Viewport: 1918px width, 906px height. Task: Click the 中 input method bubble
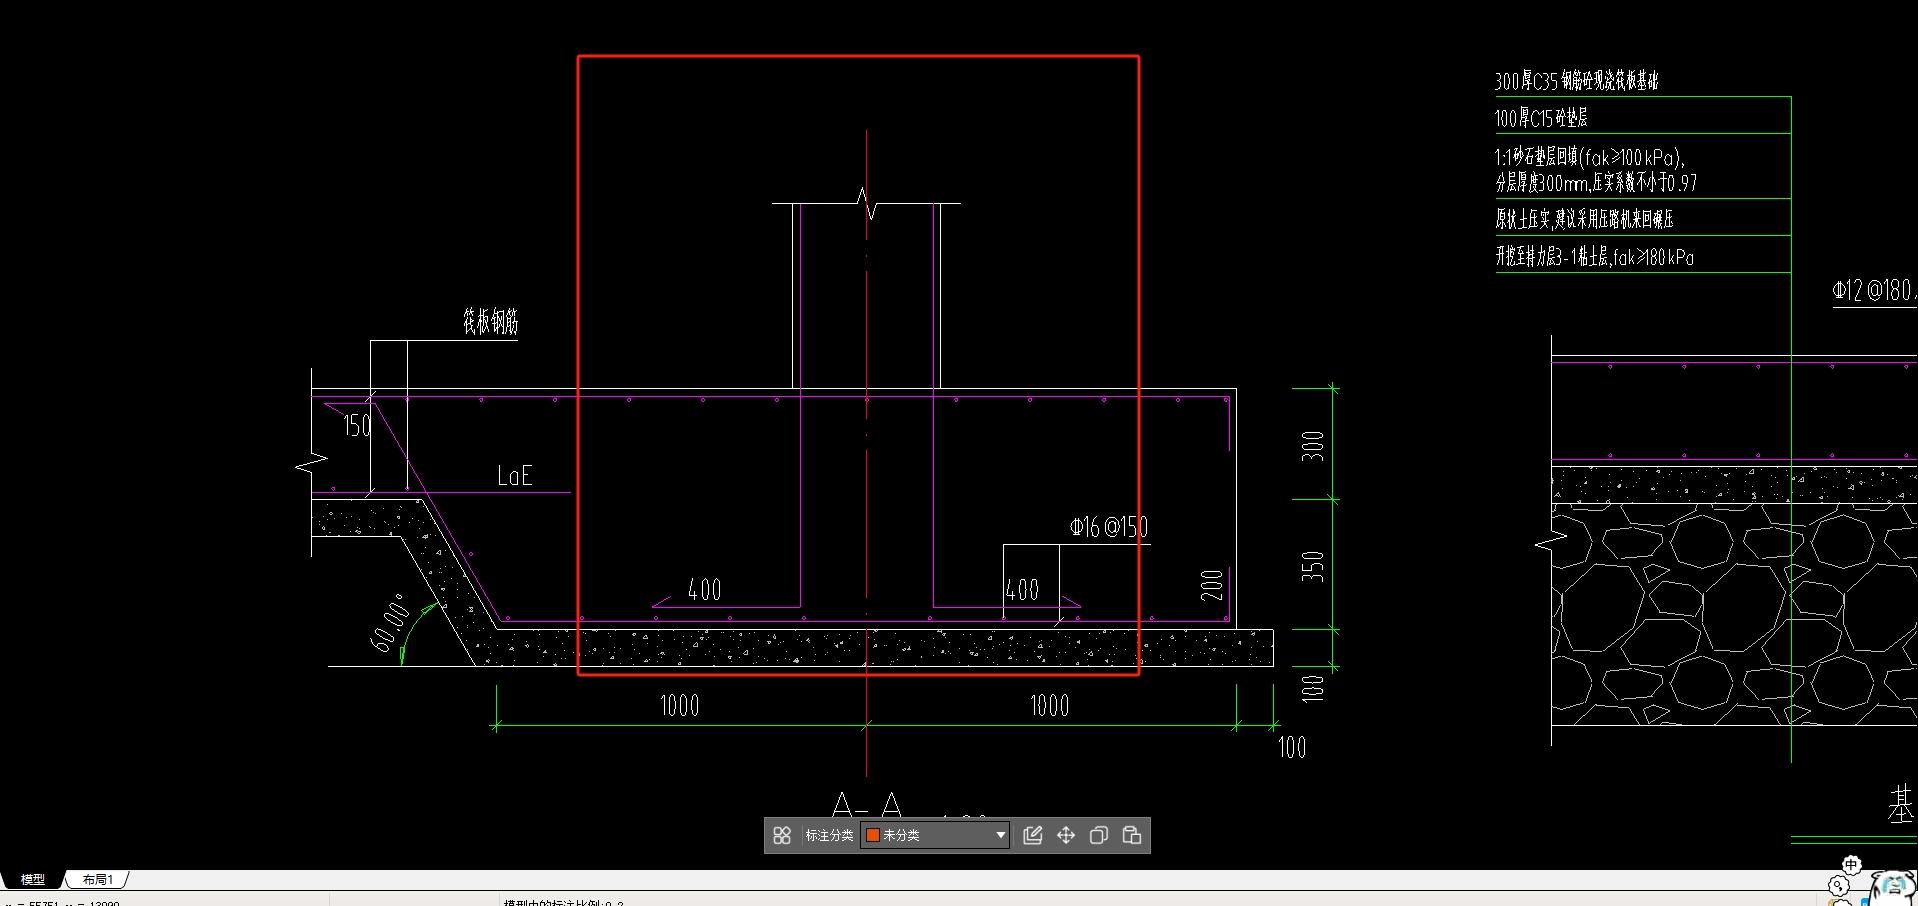point(1851,865)
